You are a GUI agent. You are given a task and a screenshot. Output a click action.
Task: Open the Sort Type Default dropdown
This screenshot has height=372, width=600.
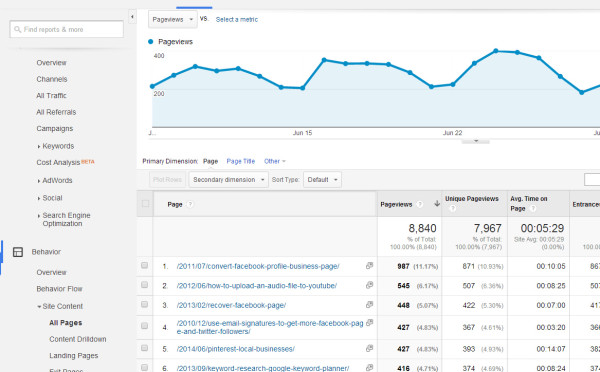tap(322, 179)
